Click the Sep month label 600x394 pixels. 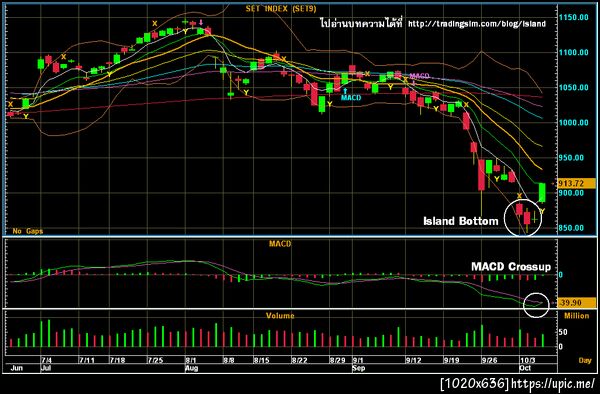tap(359, 368)
